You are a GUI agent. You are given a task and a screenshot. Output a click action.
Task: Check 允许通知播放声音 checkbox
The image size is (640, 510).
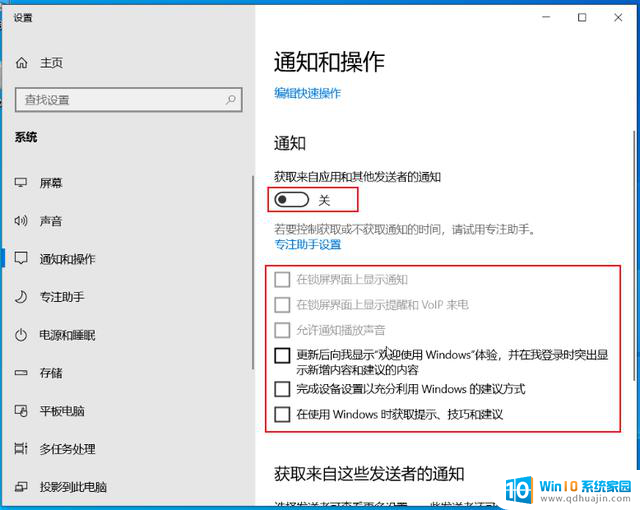[x=282, y=330]
